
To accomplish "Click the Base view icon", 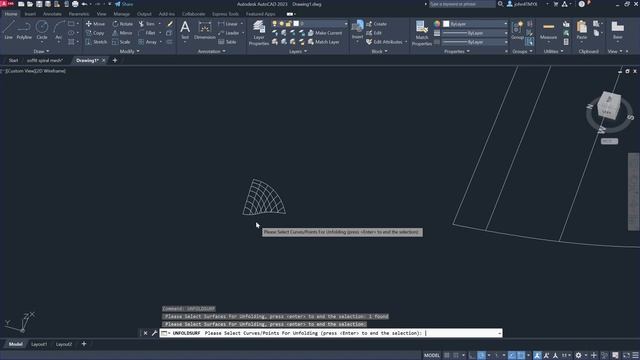I will click(x=618, y=30).
